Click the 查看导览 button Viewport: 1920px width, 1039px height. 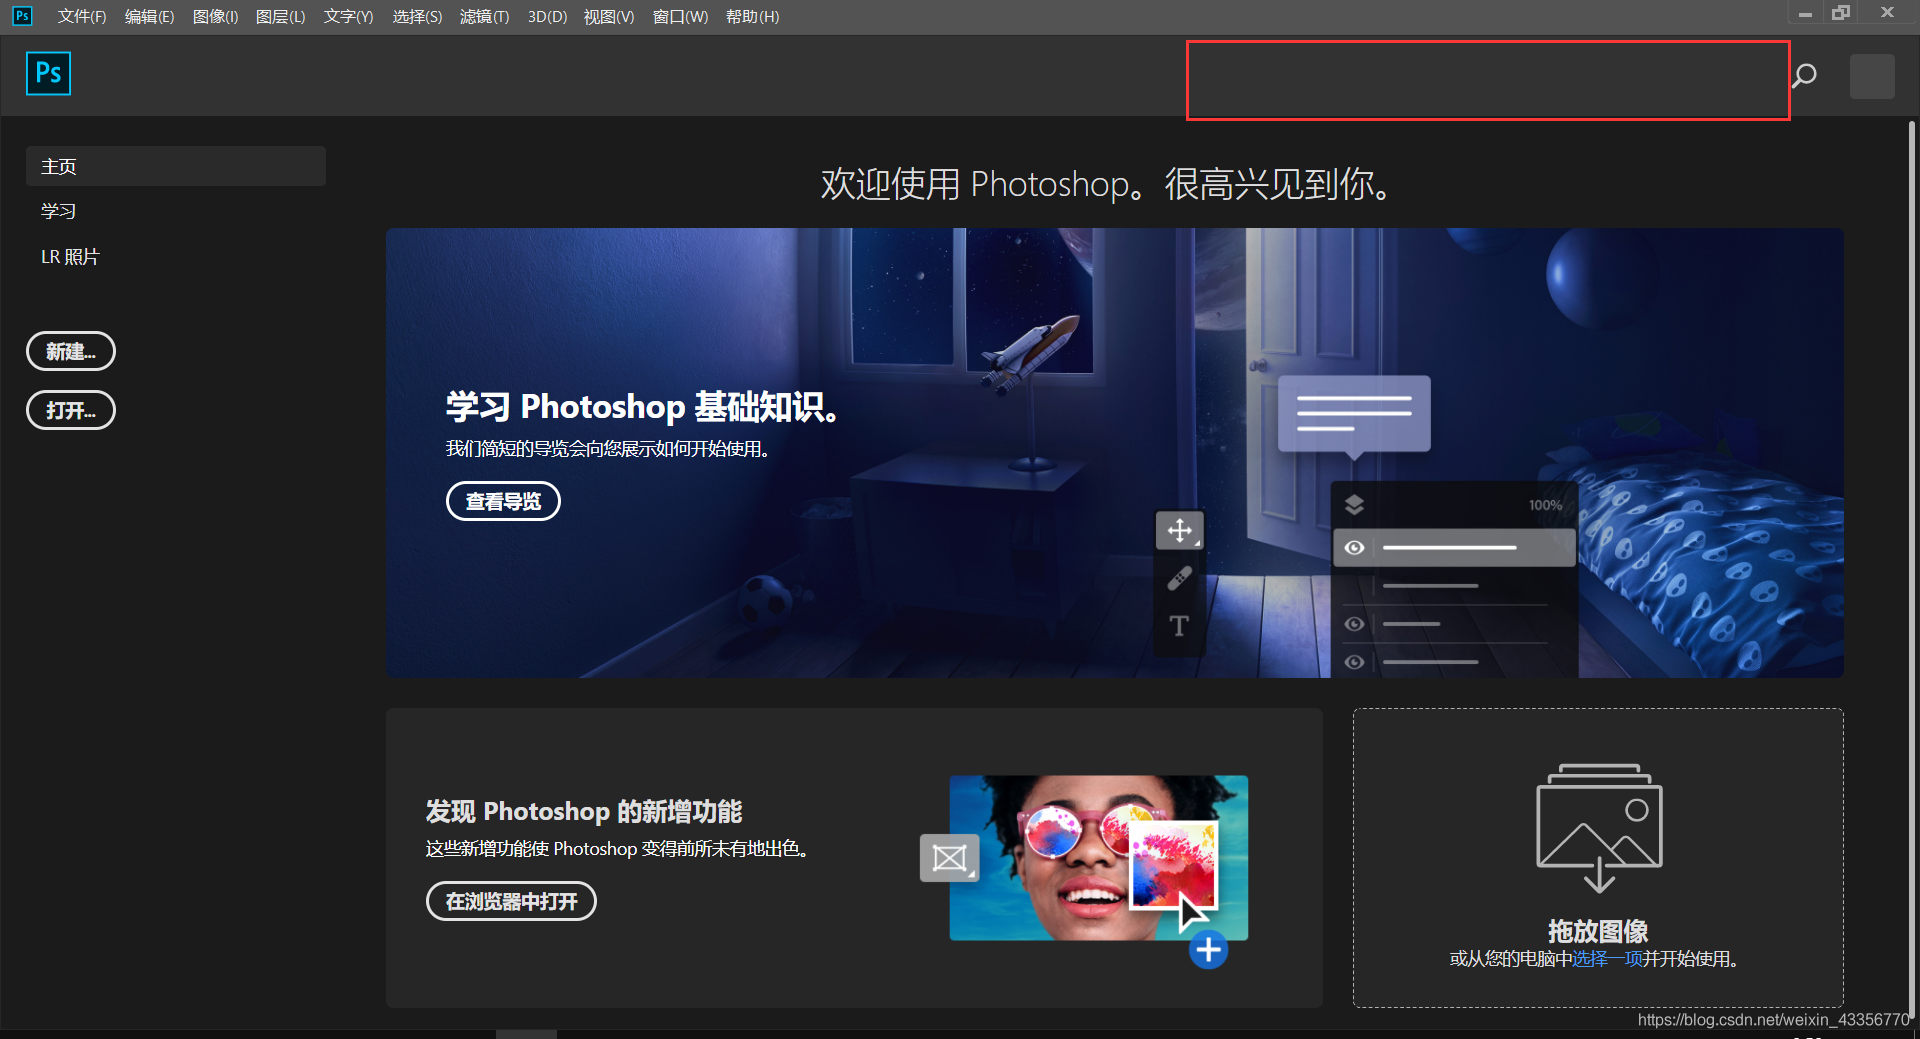click(503, 501)
